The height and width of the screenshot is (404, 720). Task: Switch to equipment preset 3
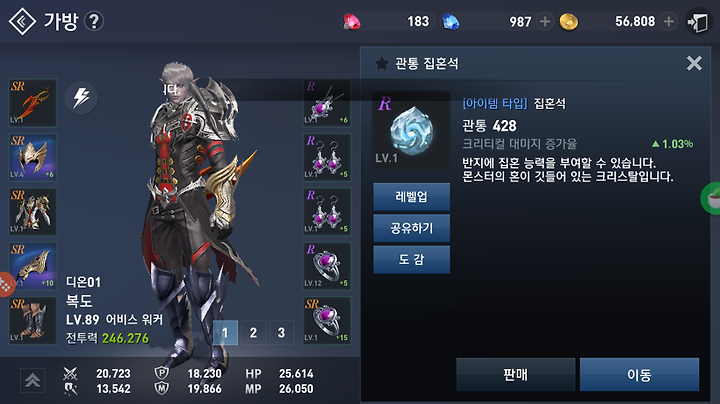[281, 332]
